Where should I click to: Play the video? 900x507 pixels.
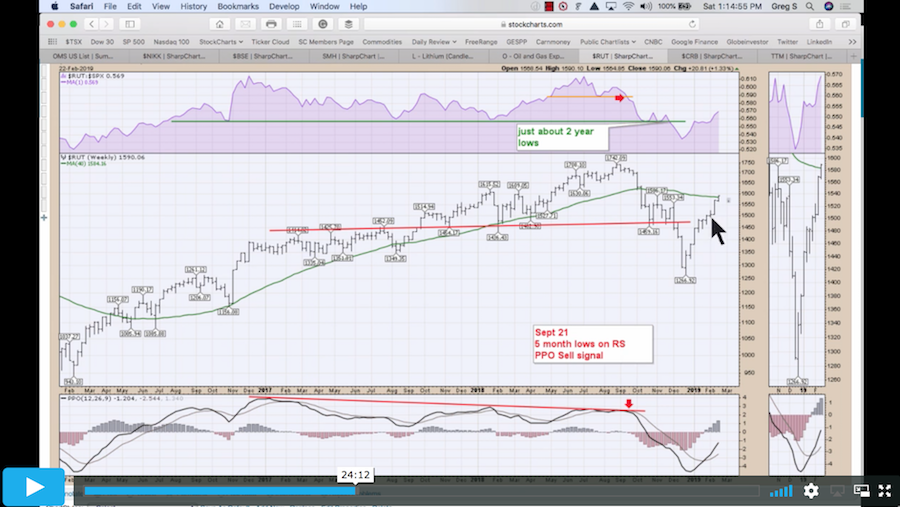pyautogui.click(x=33, y=487)
